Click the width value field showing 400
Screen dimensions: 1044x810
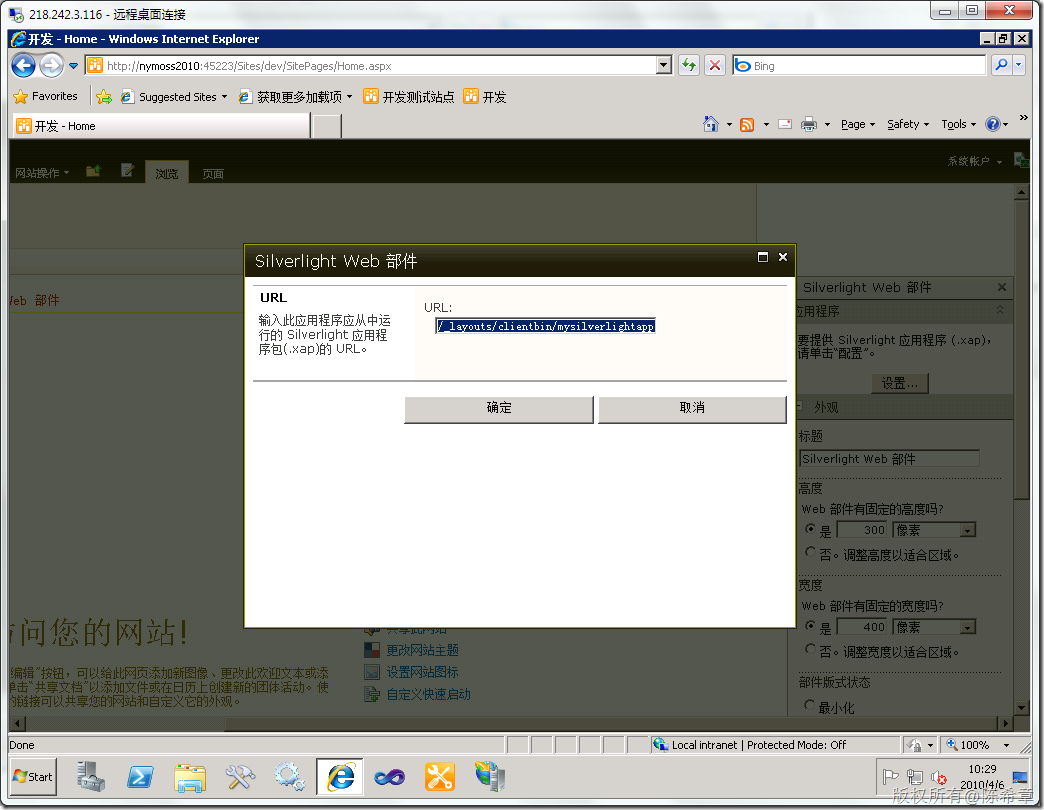tap(862, 627)
